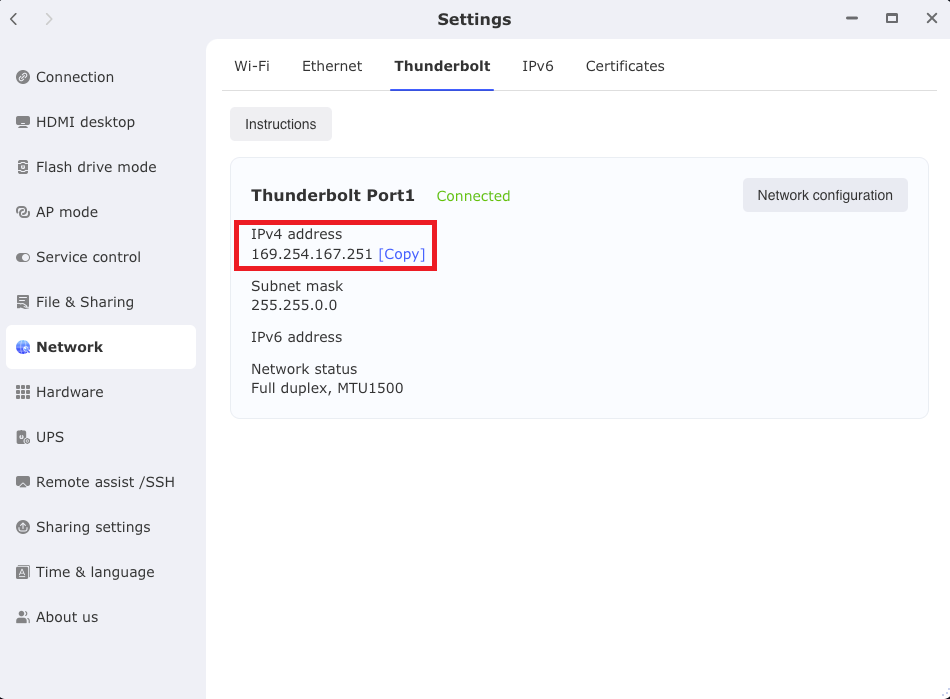Select the Hardware grid icon

pyautogui.click(x=23, y=392)
